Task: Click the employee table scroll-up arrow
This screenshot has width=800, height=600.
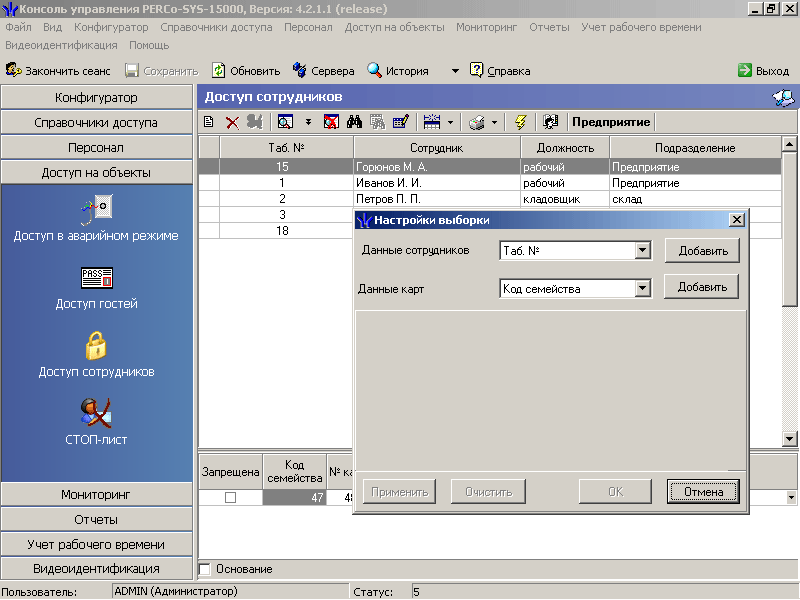Action: (x=789, y=144)
